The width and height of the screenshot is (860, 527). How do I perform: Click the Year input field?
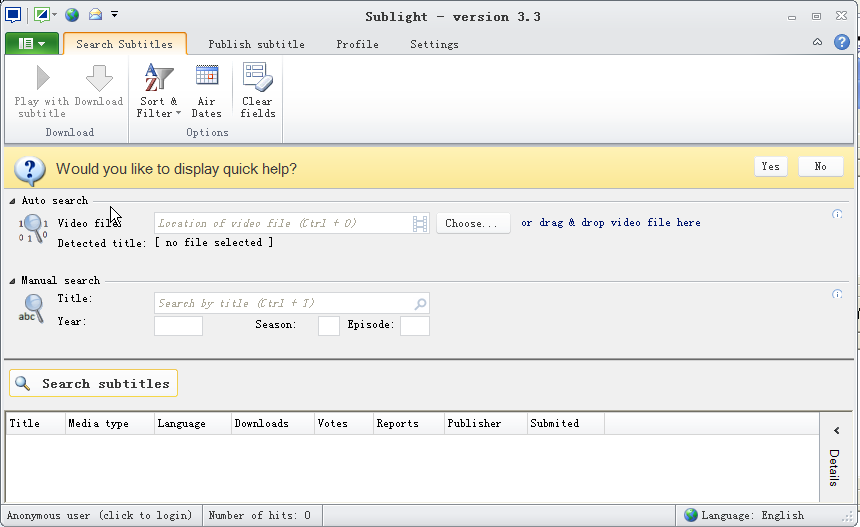178,326
